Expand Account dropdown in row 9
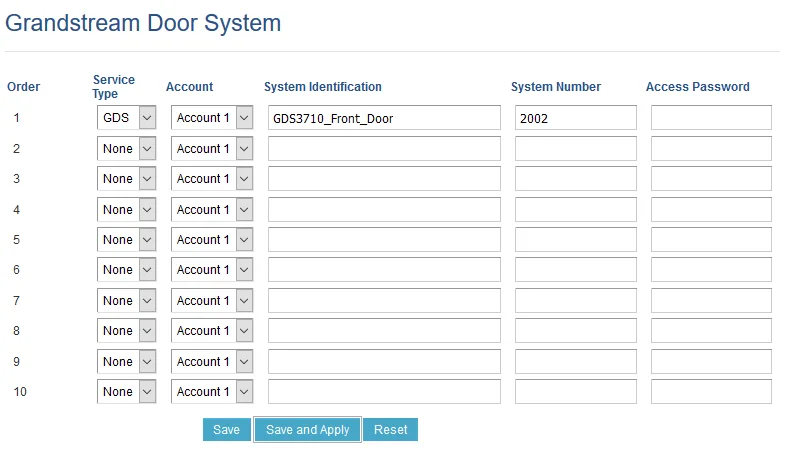The width and height of the screenshot is (785, 450). point(212,362)
